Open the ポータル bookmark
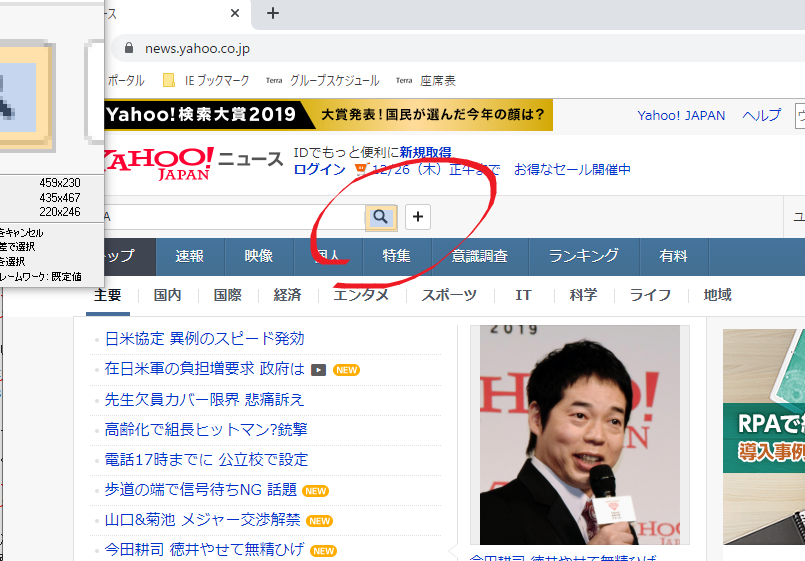The height and width of the screenshot is (561, 805). coord(125,81)
